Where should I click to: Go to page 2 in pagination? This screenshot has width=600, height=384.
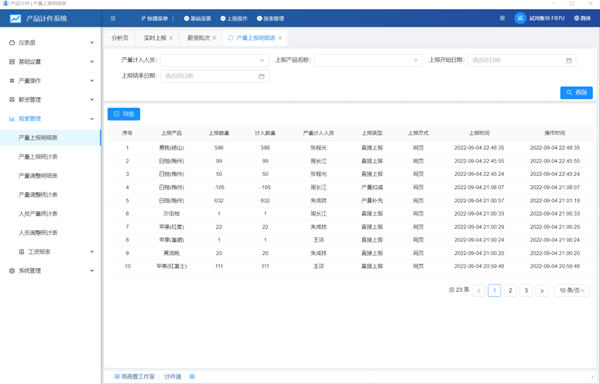(x=510, y=291)
